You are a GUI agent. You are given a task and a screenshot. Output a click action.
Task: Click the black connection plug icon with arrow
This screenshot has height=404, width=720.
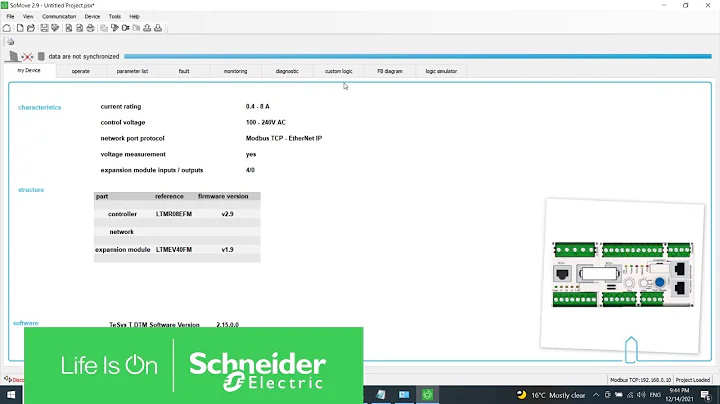115,28
